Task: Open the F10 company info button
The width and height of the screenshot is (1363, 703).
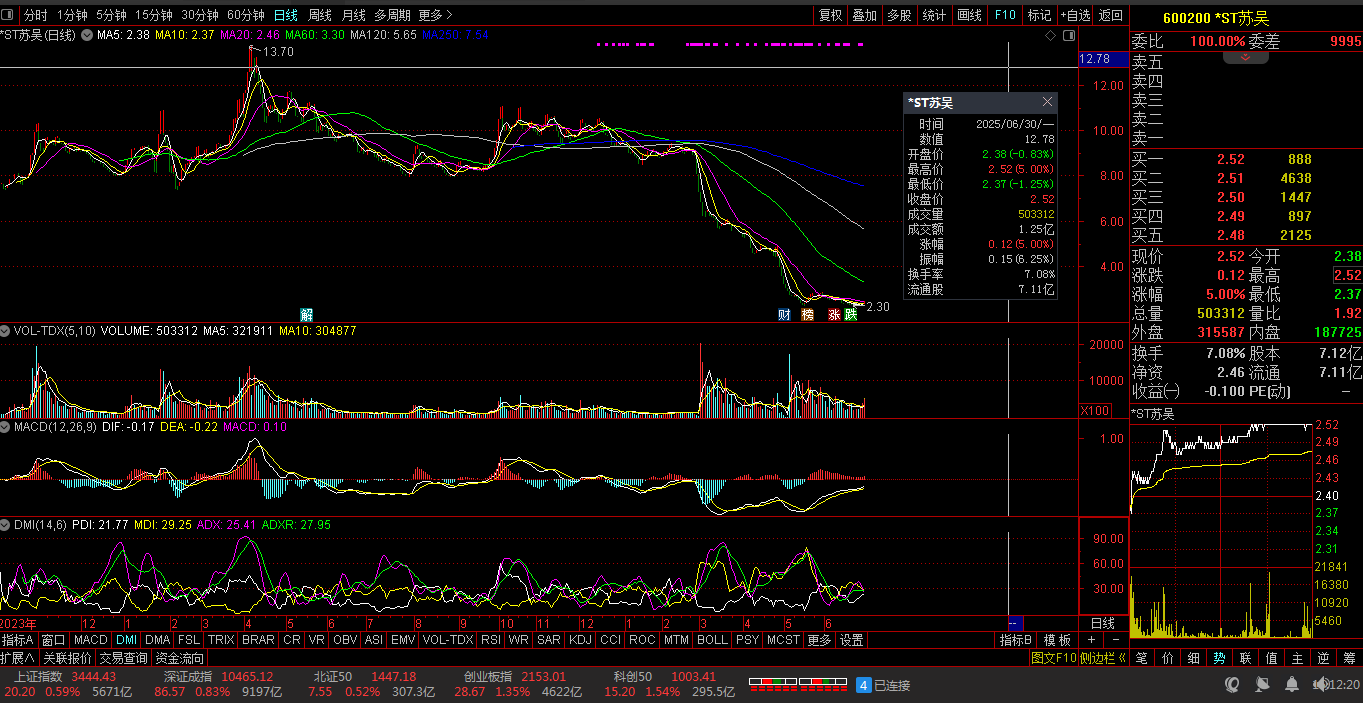Action: (x=1005, y=15)
